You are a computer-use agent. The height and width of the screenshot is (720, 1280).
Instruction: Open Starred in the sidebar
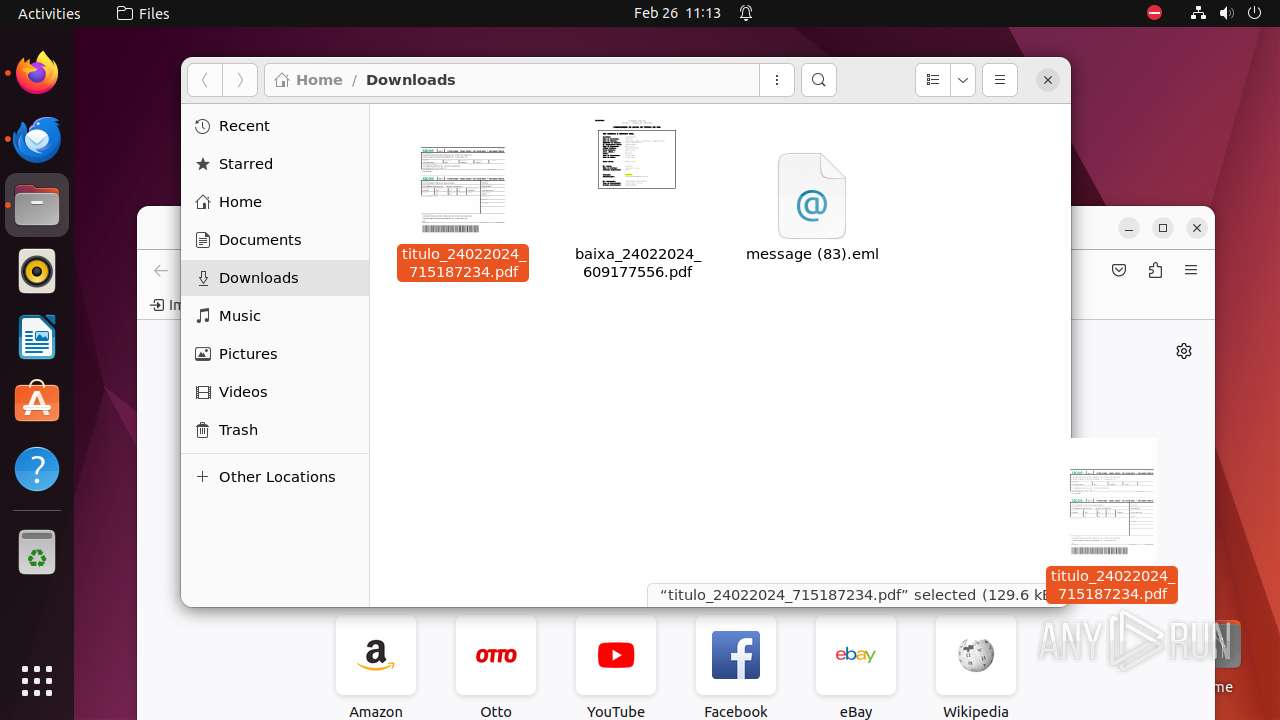click(275, 164)
